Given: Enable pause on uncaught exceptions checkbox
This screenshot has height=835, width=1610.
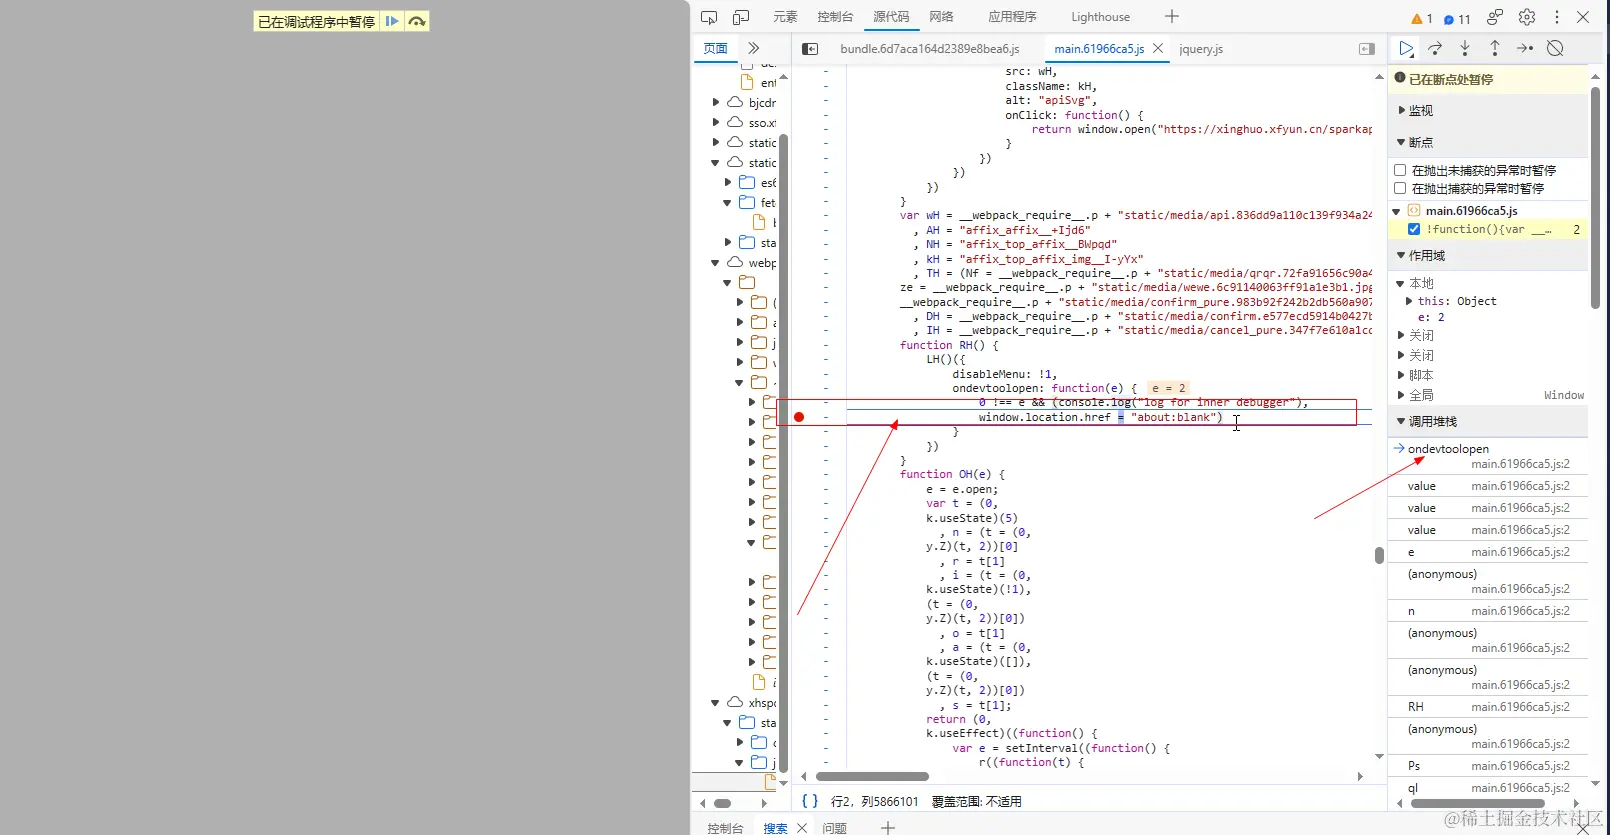Looking at the screenshot, I should pyautogui.click(x=1400, y=171).
